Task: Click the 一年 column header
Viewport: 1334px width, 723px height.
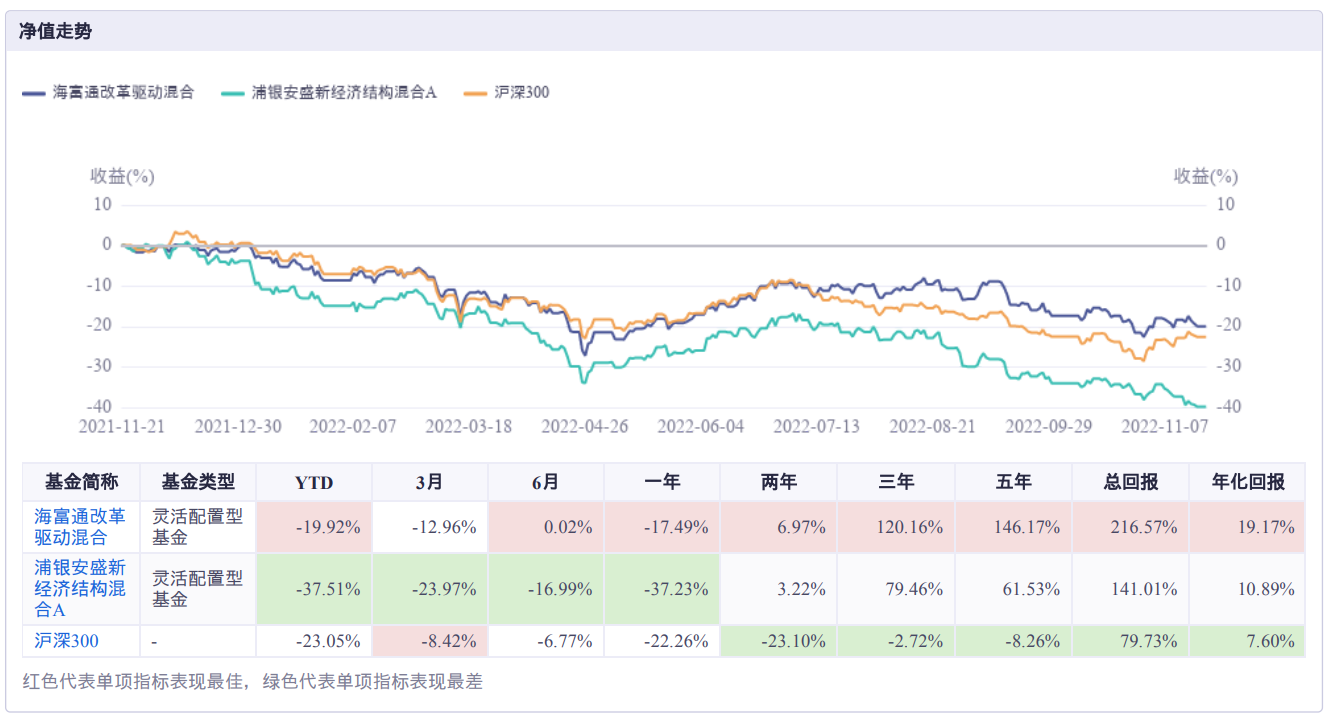Action: point(662,482)
